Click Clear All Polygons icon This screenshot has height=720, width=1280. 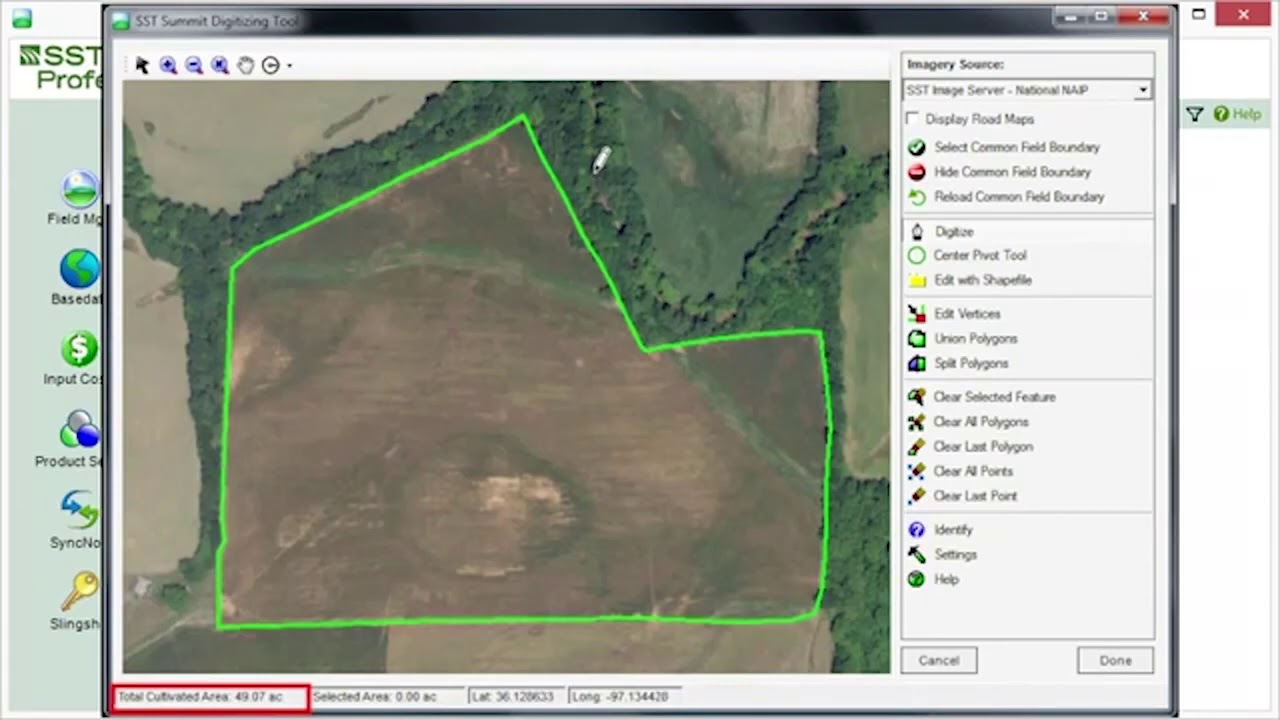pyautogui.click(x=916, y=422)
